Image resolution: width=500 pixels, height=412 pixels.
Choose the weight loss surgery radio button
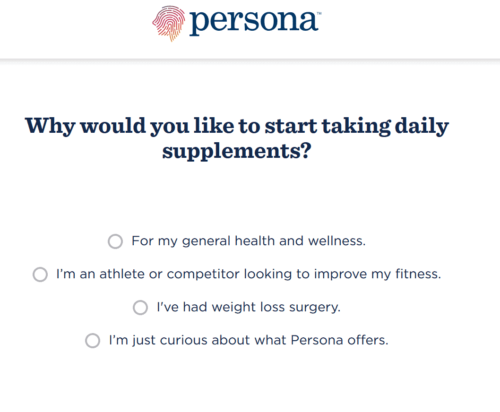click(140, 307)
